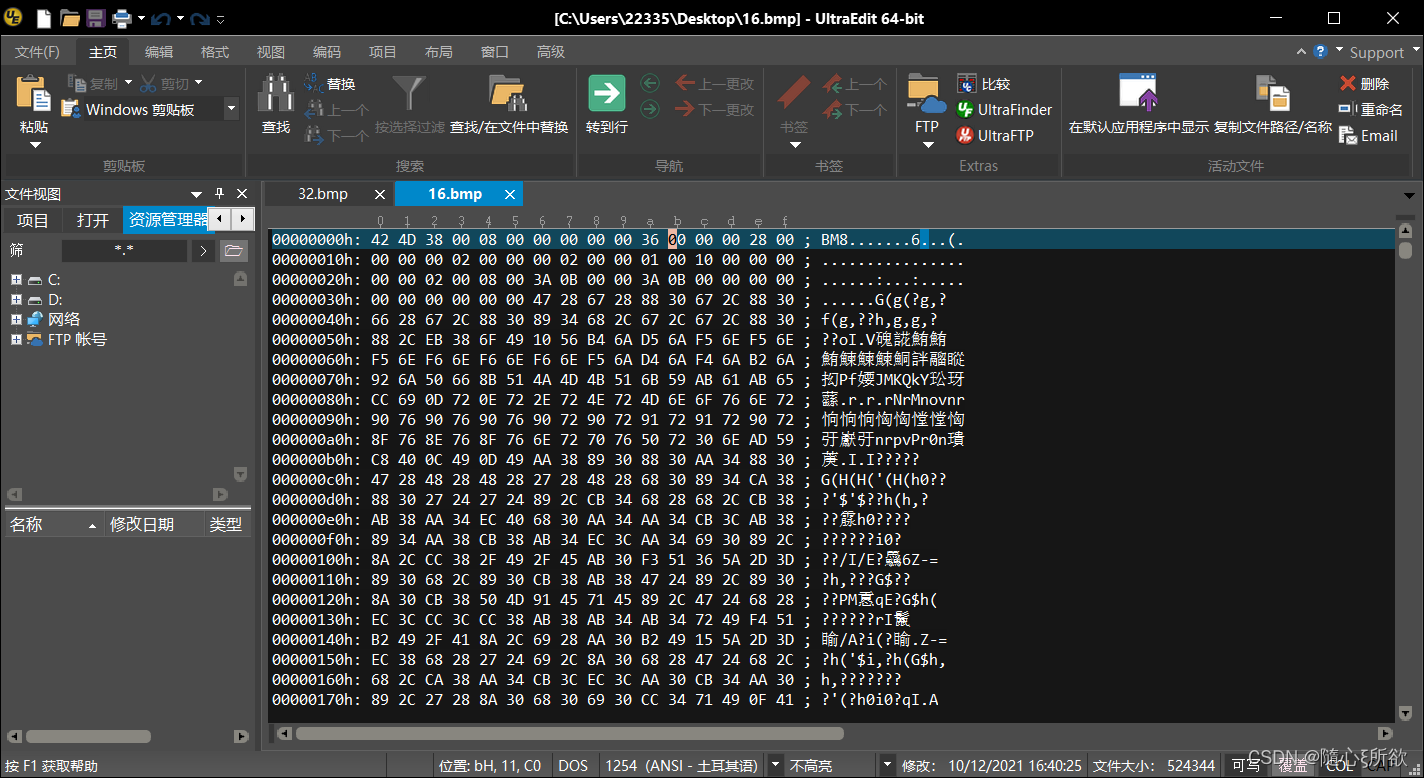The height and width of the screenshot is (778, 1424).
Task: Save the file with the floppy disk icon
Action: 96,18
